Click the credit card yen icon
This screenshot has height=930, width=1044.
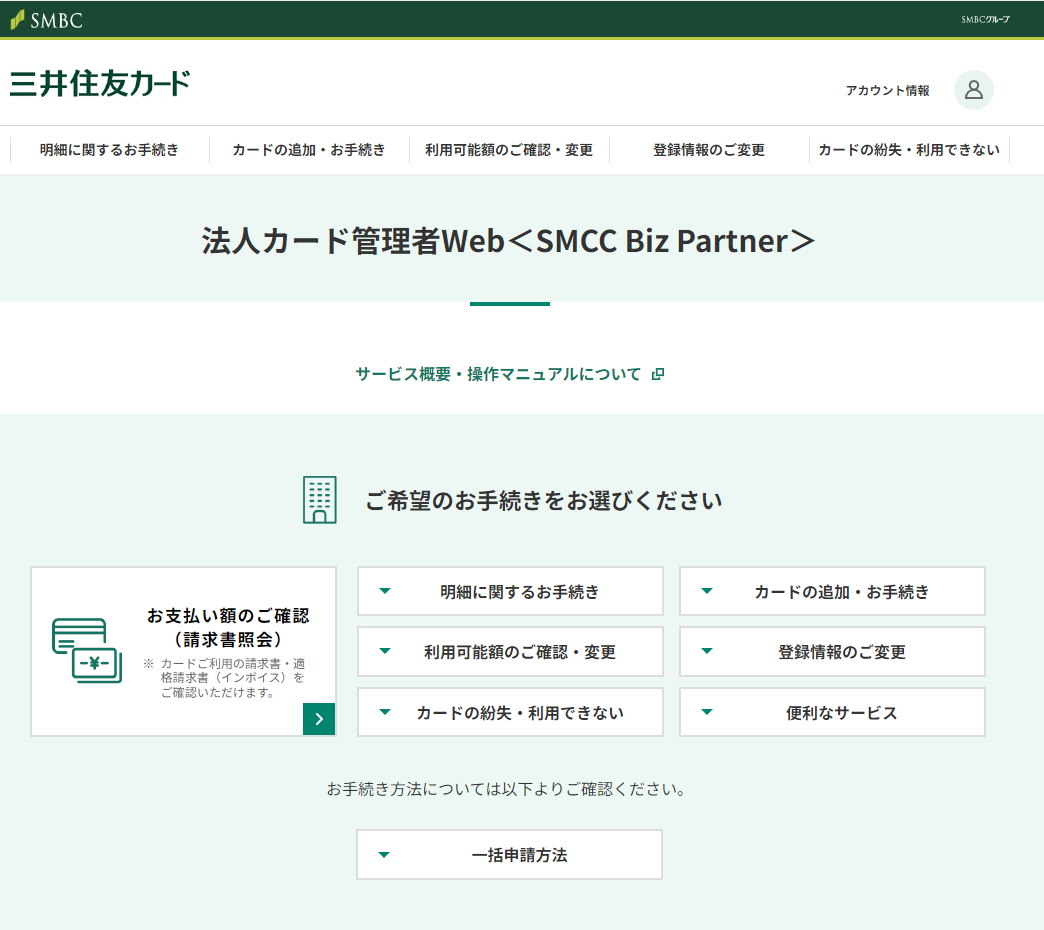(x=87, y=650)
